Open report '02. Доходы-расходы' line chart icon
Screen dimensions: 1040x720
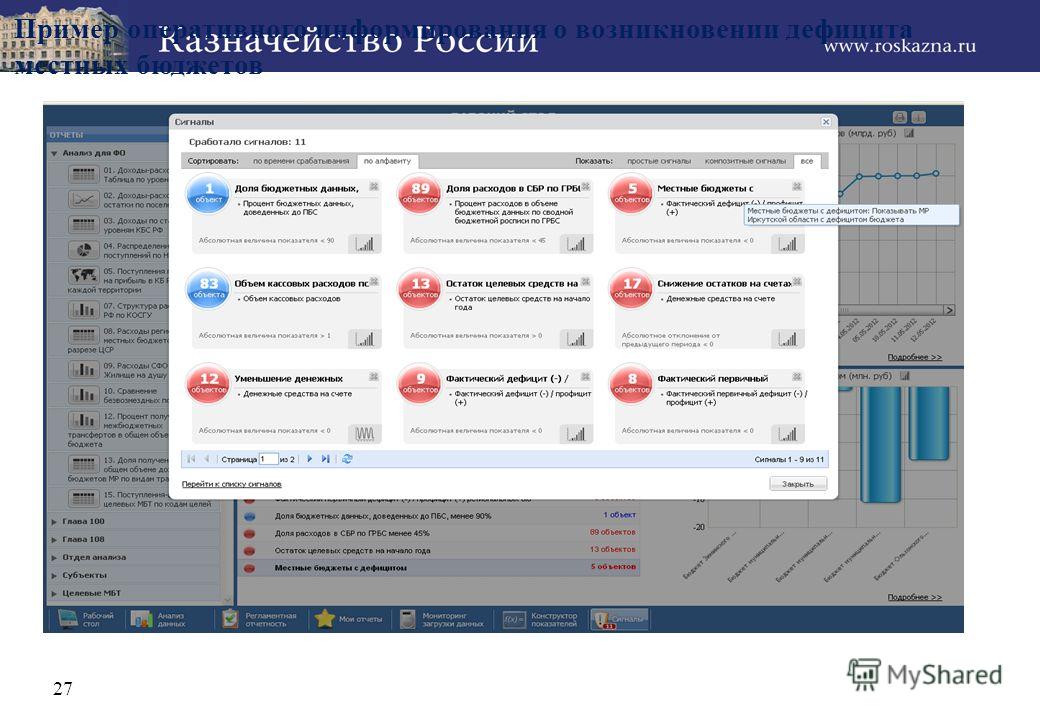click(84, 199)
